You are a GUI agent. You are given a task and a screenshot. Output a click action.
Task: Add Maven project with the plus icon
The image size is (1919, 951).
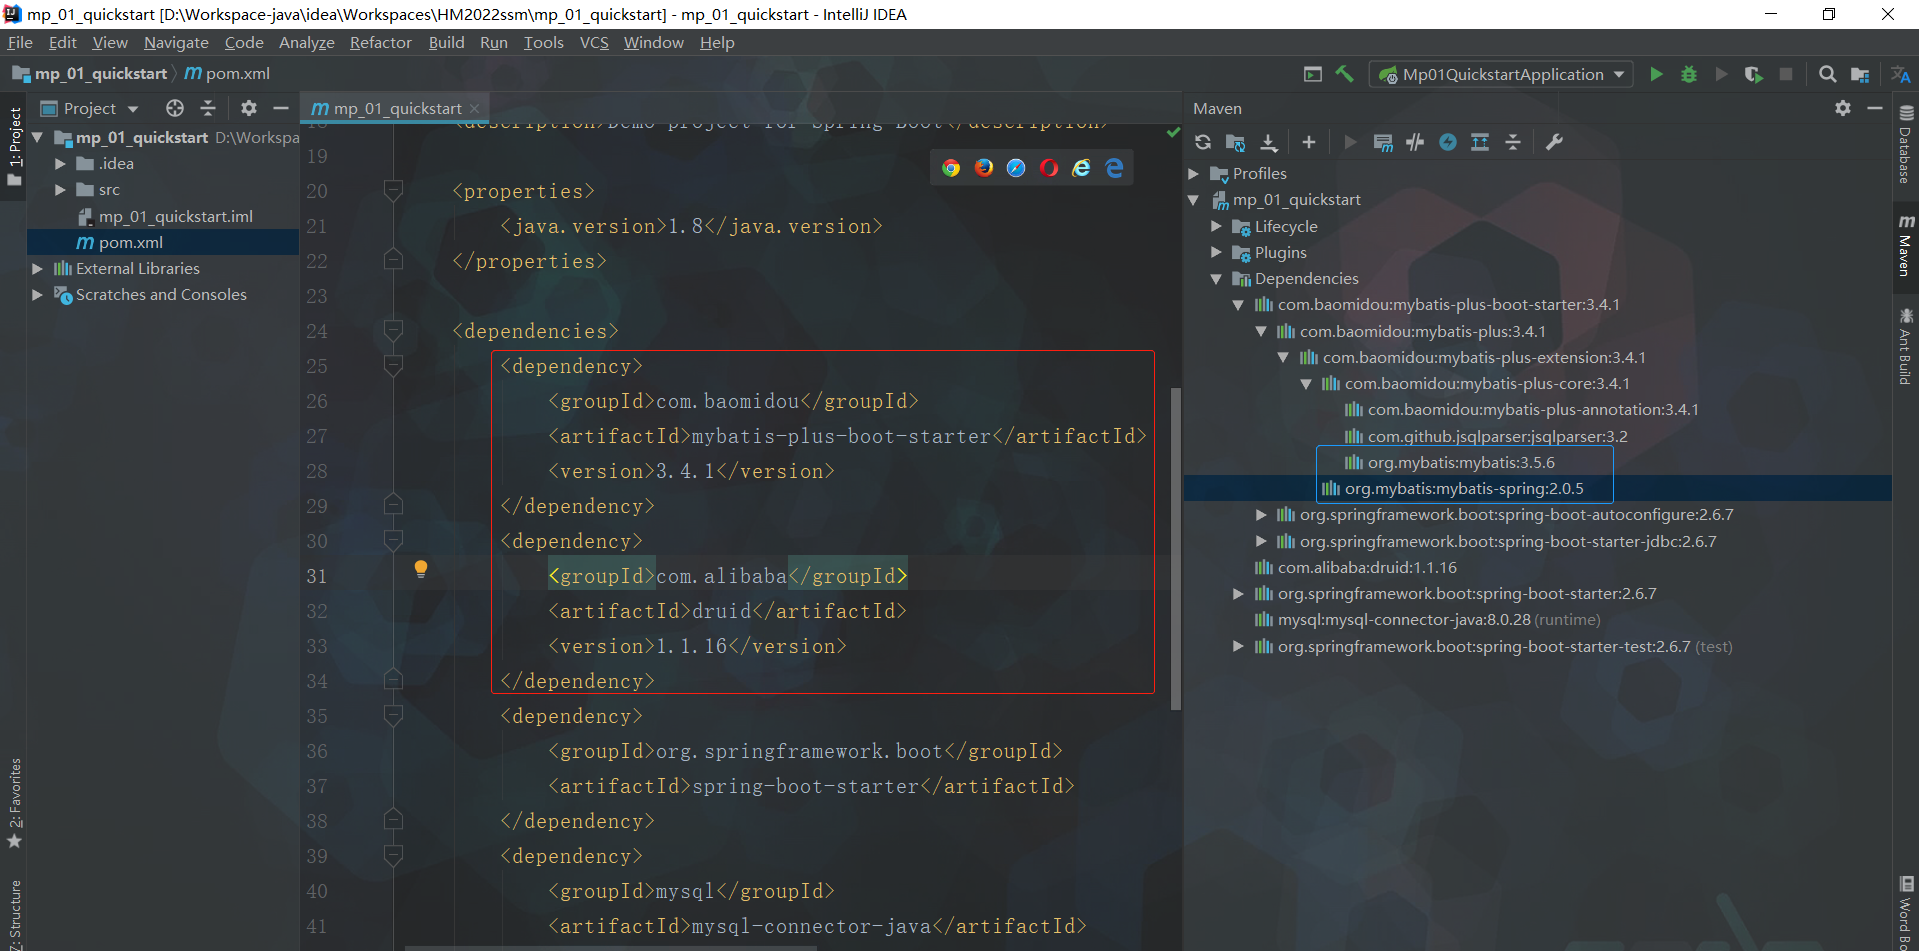(x=1308, y=142)
